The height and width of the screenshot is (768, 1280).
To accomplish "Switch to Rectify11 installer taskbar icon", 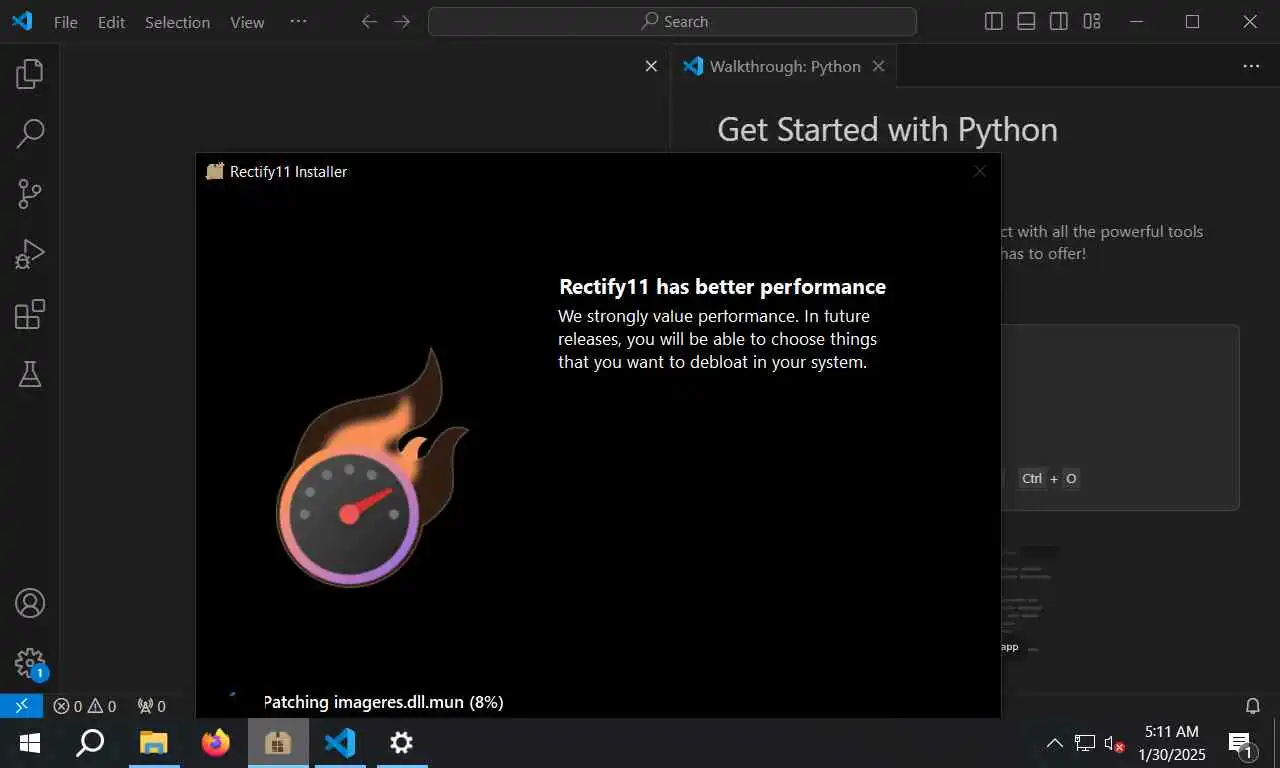I will click(x=277, y=743).
